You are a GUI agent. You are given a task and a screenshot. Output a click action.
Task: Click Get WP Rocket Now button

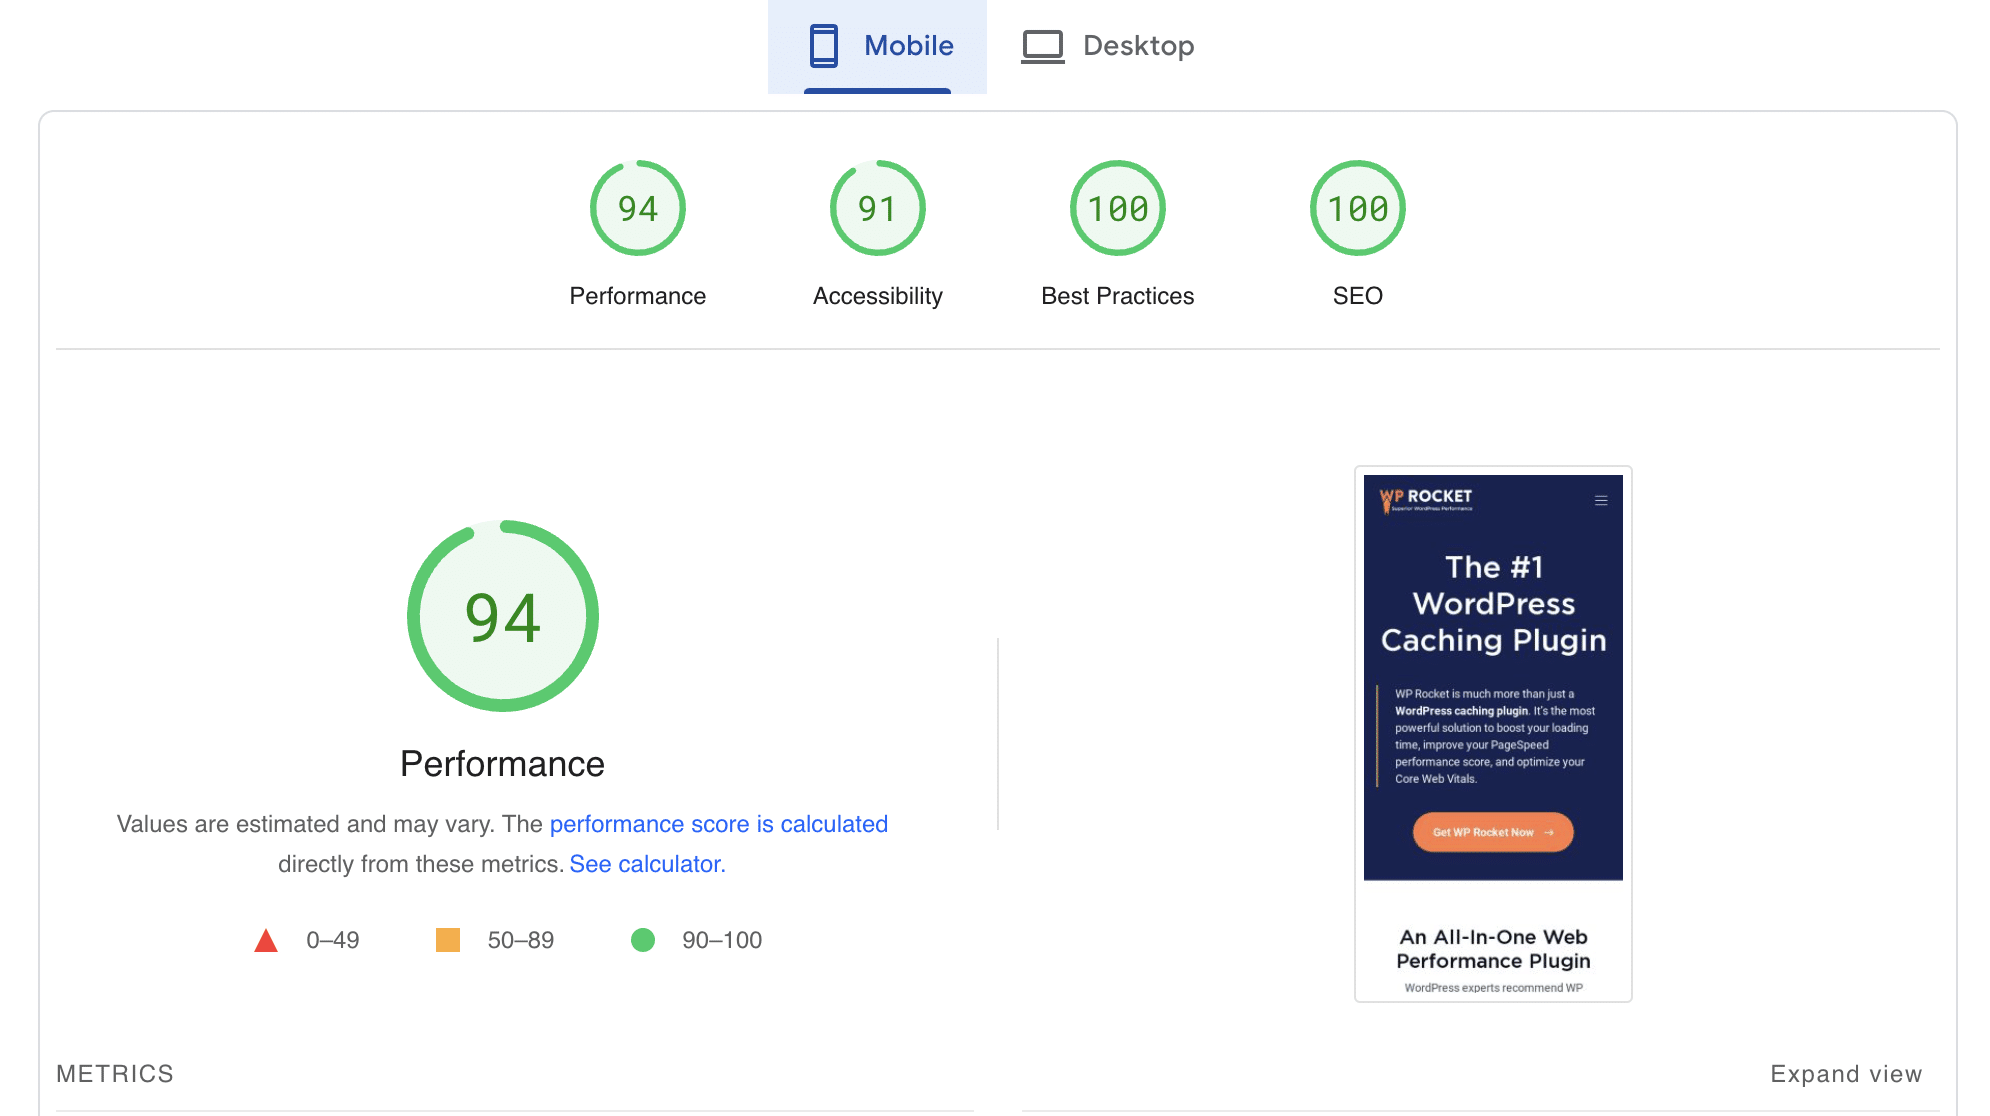point(1490,833)
